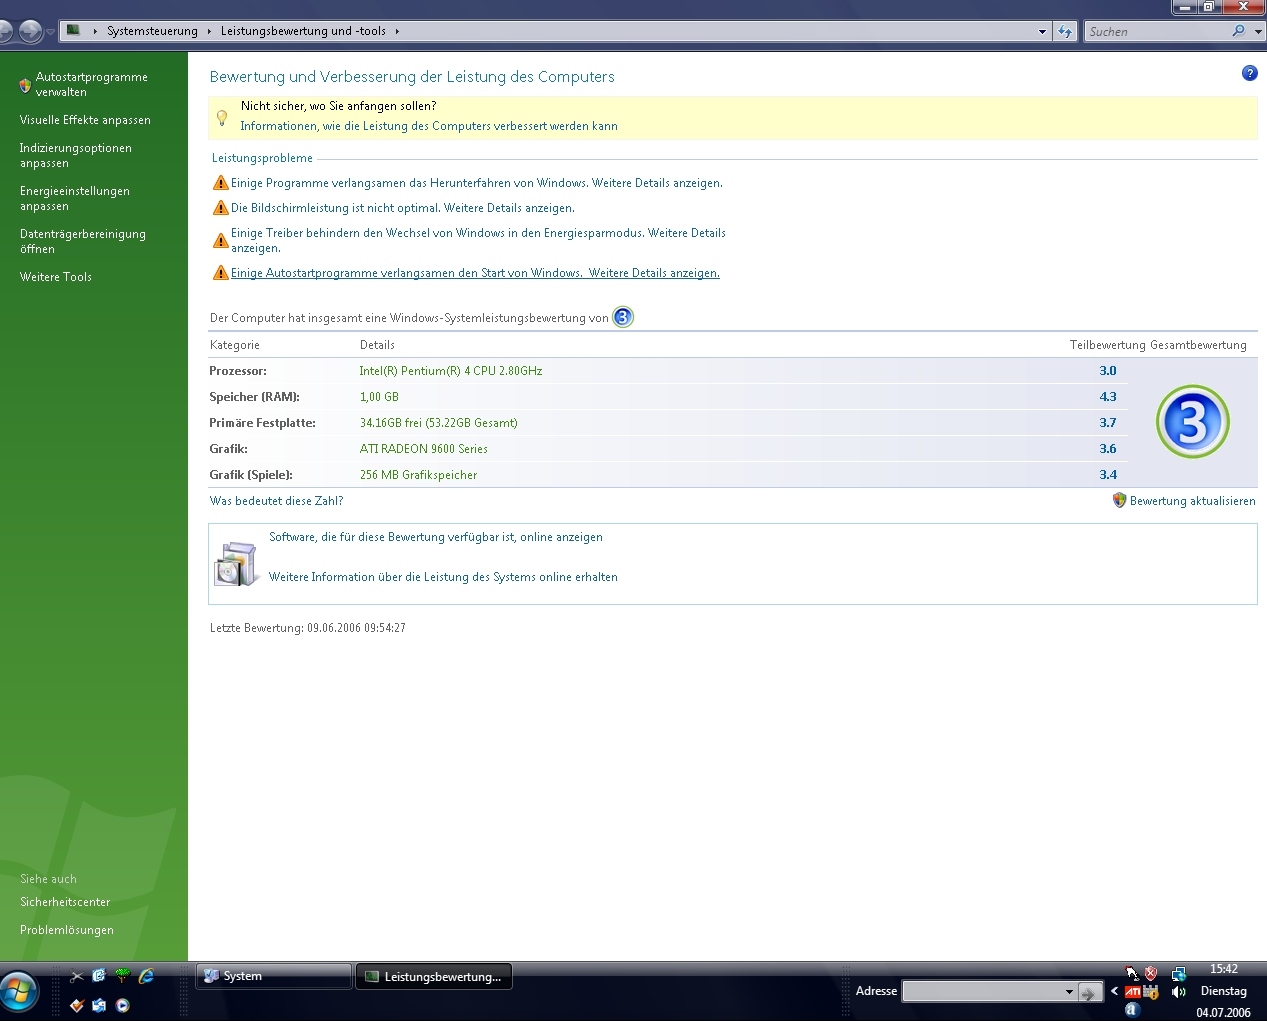Image resolution: width=1267 pixels, height=1021 pixels.
Task: Click the software disc icon
Action: tap(235, 564)
